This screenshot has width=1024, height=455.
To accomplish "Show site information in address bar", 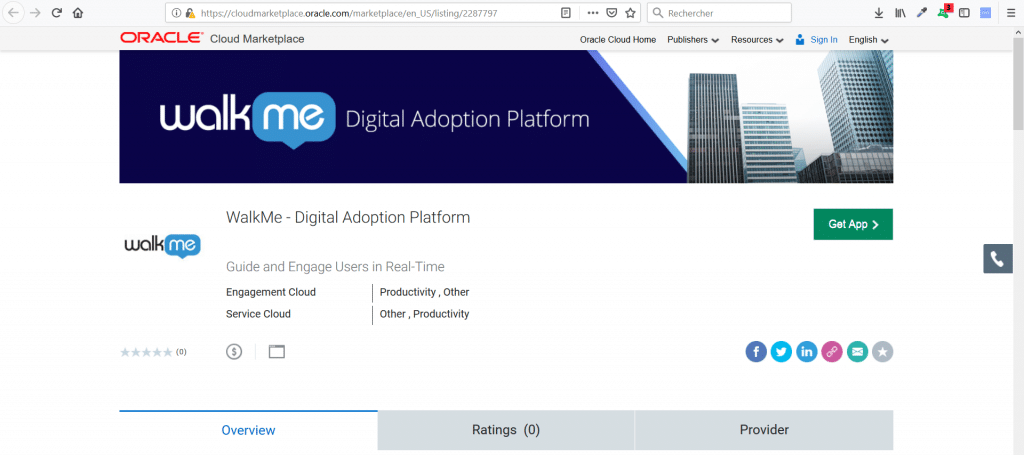I will (176, 12).
